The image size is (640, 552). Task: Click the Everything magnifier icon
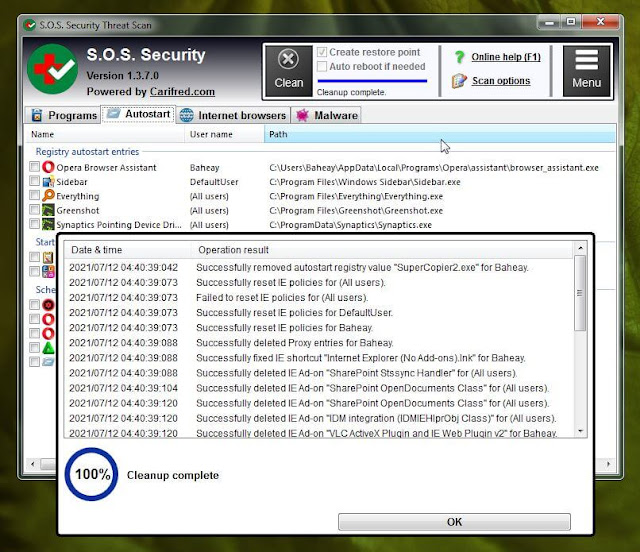click(x=48, y=196)
